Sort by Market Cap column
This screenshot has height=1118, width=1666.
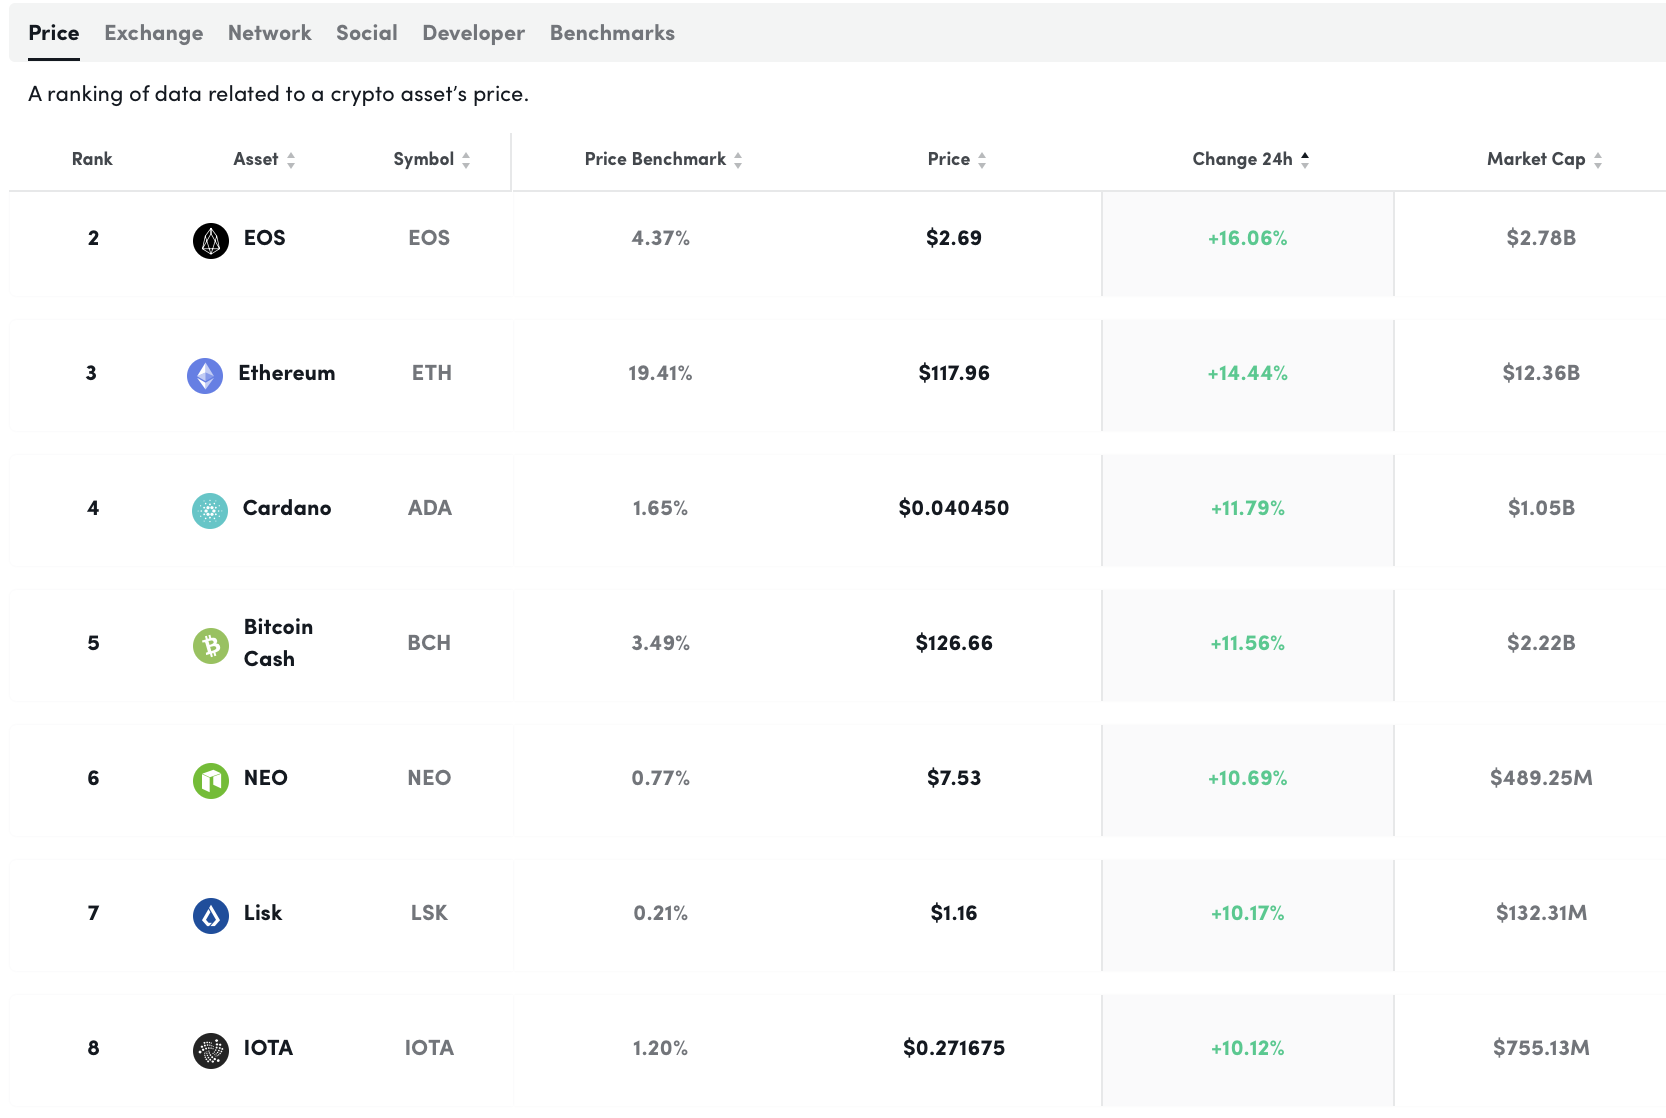click(x=1543, y=159)
